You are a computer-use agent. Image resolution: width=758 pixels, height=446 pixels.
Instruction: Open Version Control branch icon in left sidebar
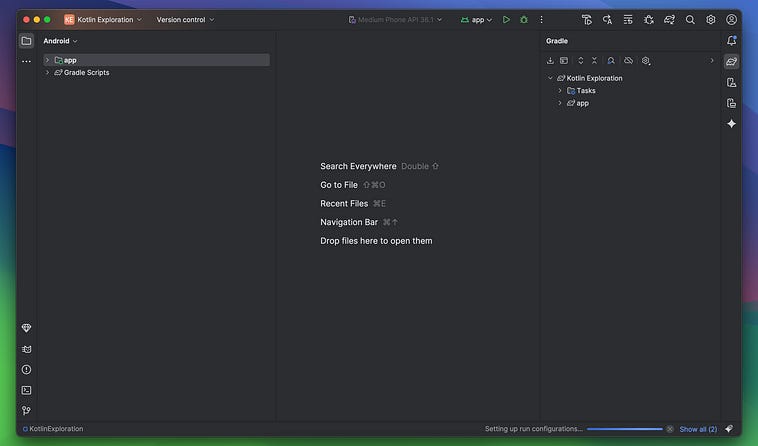26,410
